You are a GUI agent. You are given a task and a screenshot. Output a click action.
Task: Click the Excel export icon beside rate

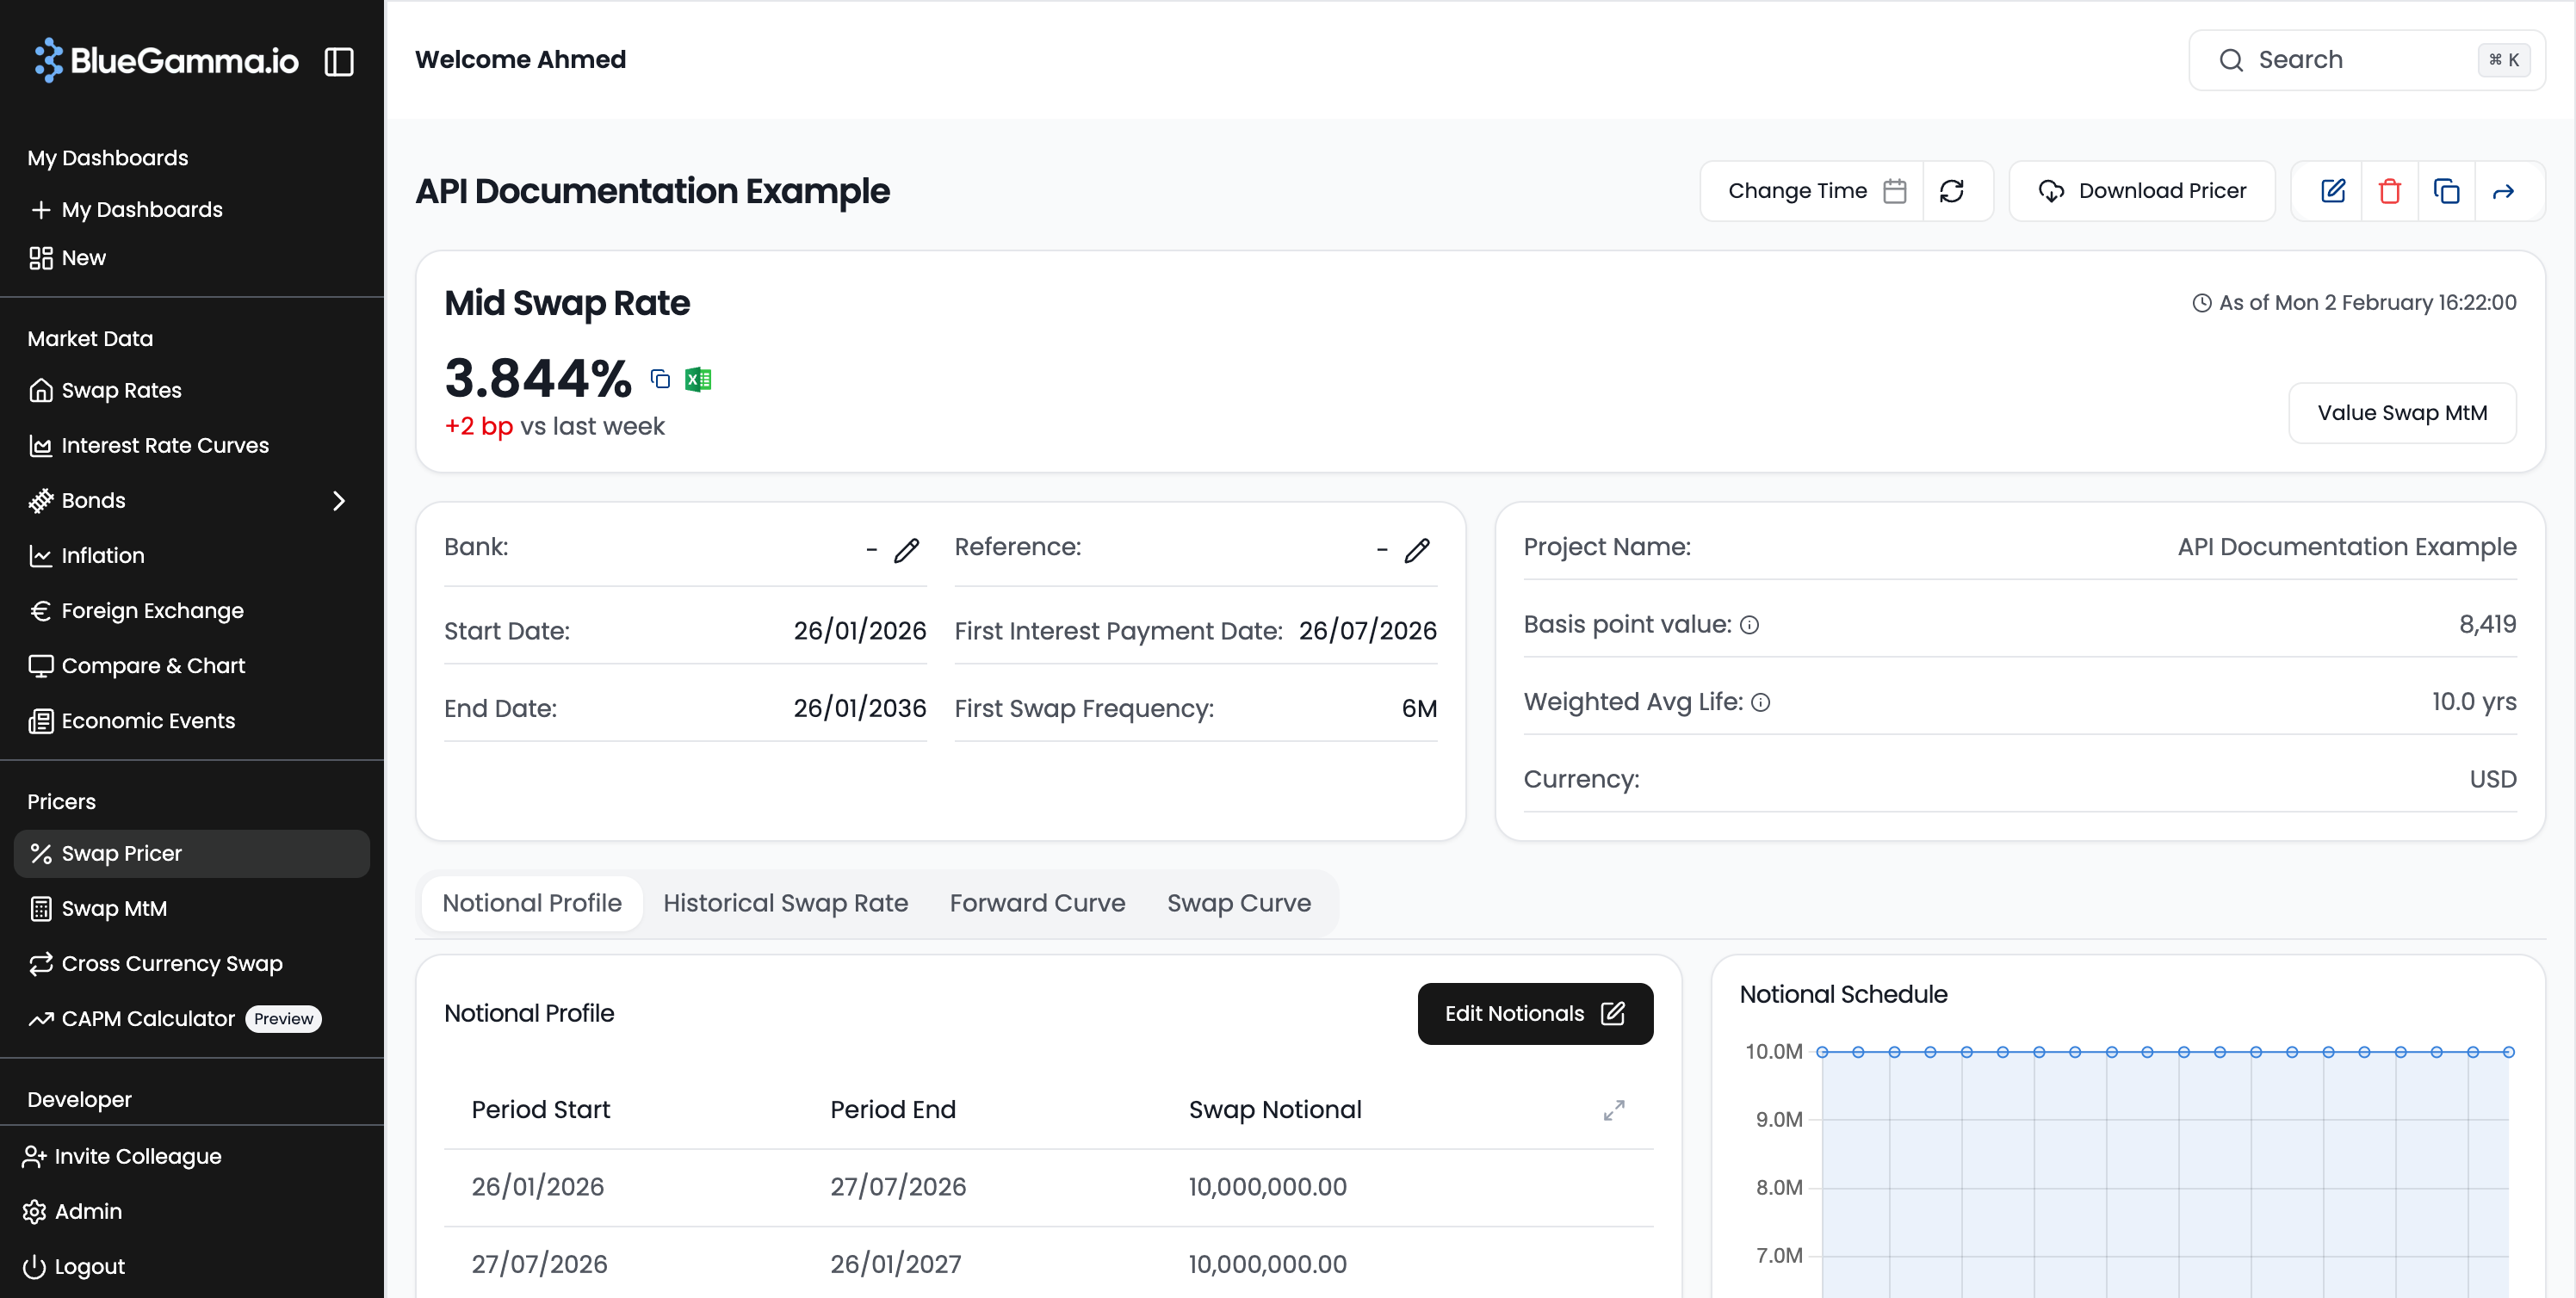698,379
